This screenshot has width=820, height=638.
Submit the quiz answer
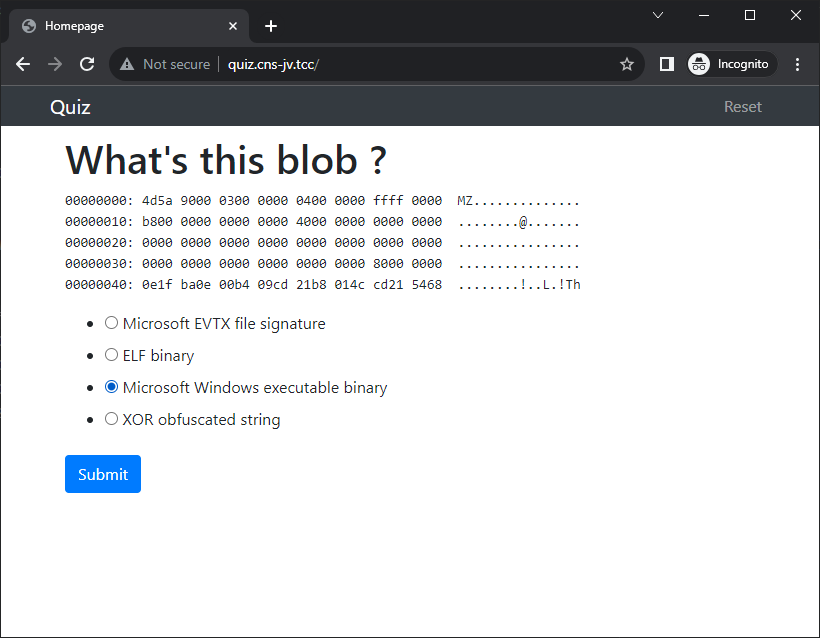pyautogui.click(x=103, y=474)
